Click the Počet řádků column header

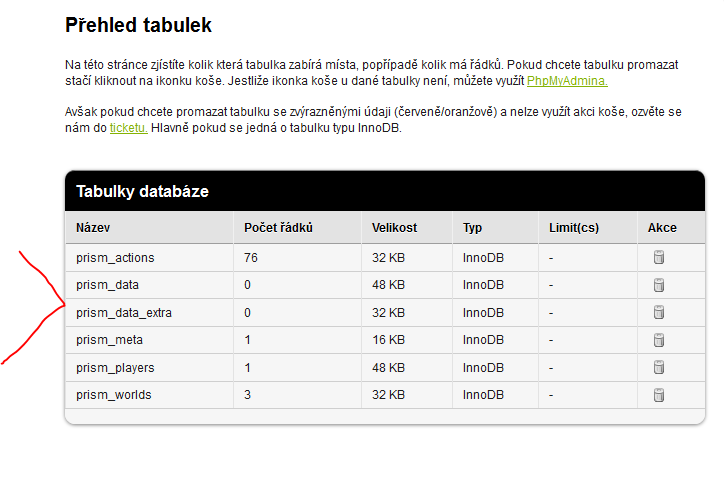[x=278, y=228]
